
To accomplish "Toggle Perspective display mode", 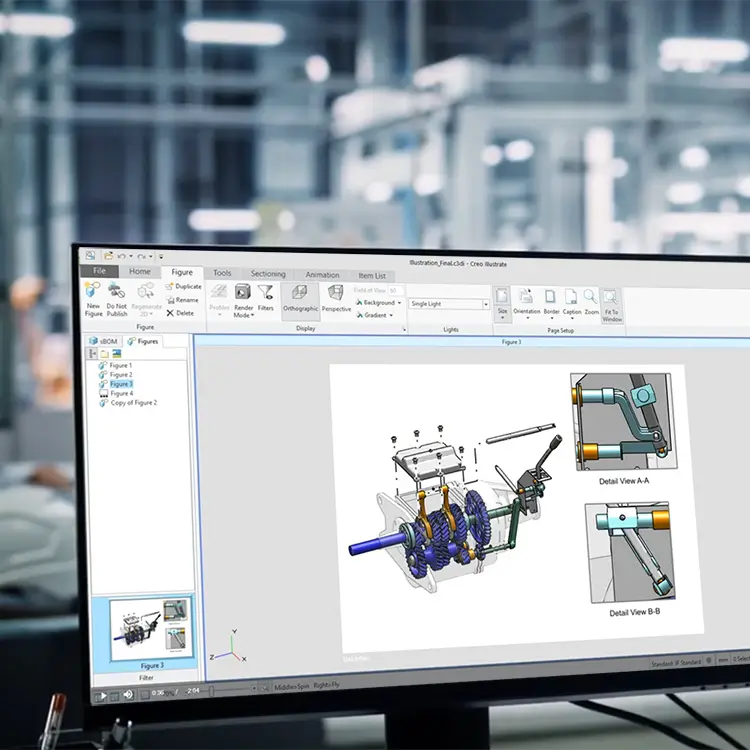I will (x=336, y=296).
